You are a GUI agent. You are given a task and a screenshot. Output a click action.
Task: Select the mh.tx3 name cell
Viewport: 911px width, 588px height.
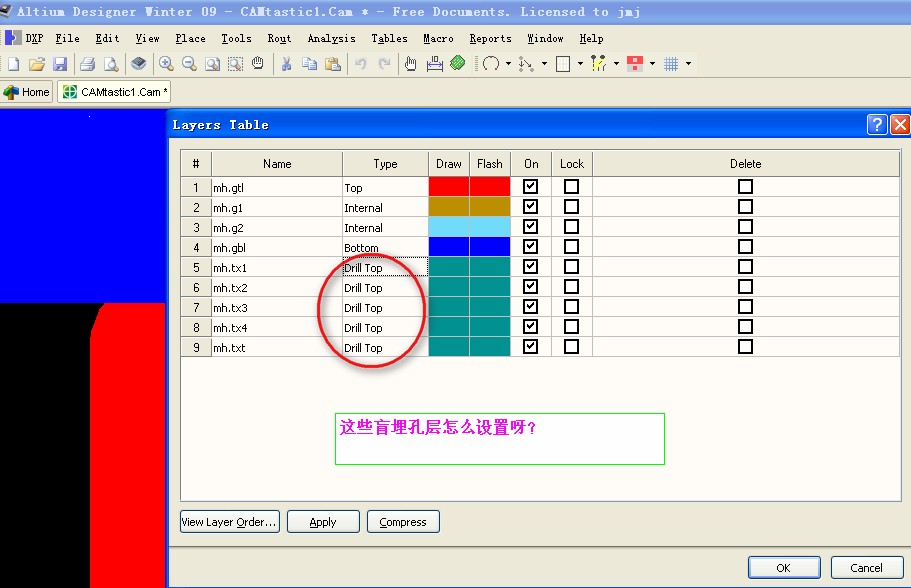pyautogui.click(x=277, y=307)
